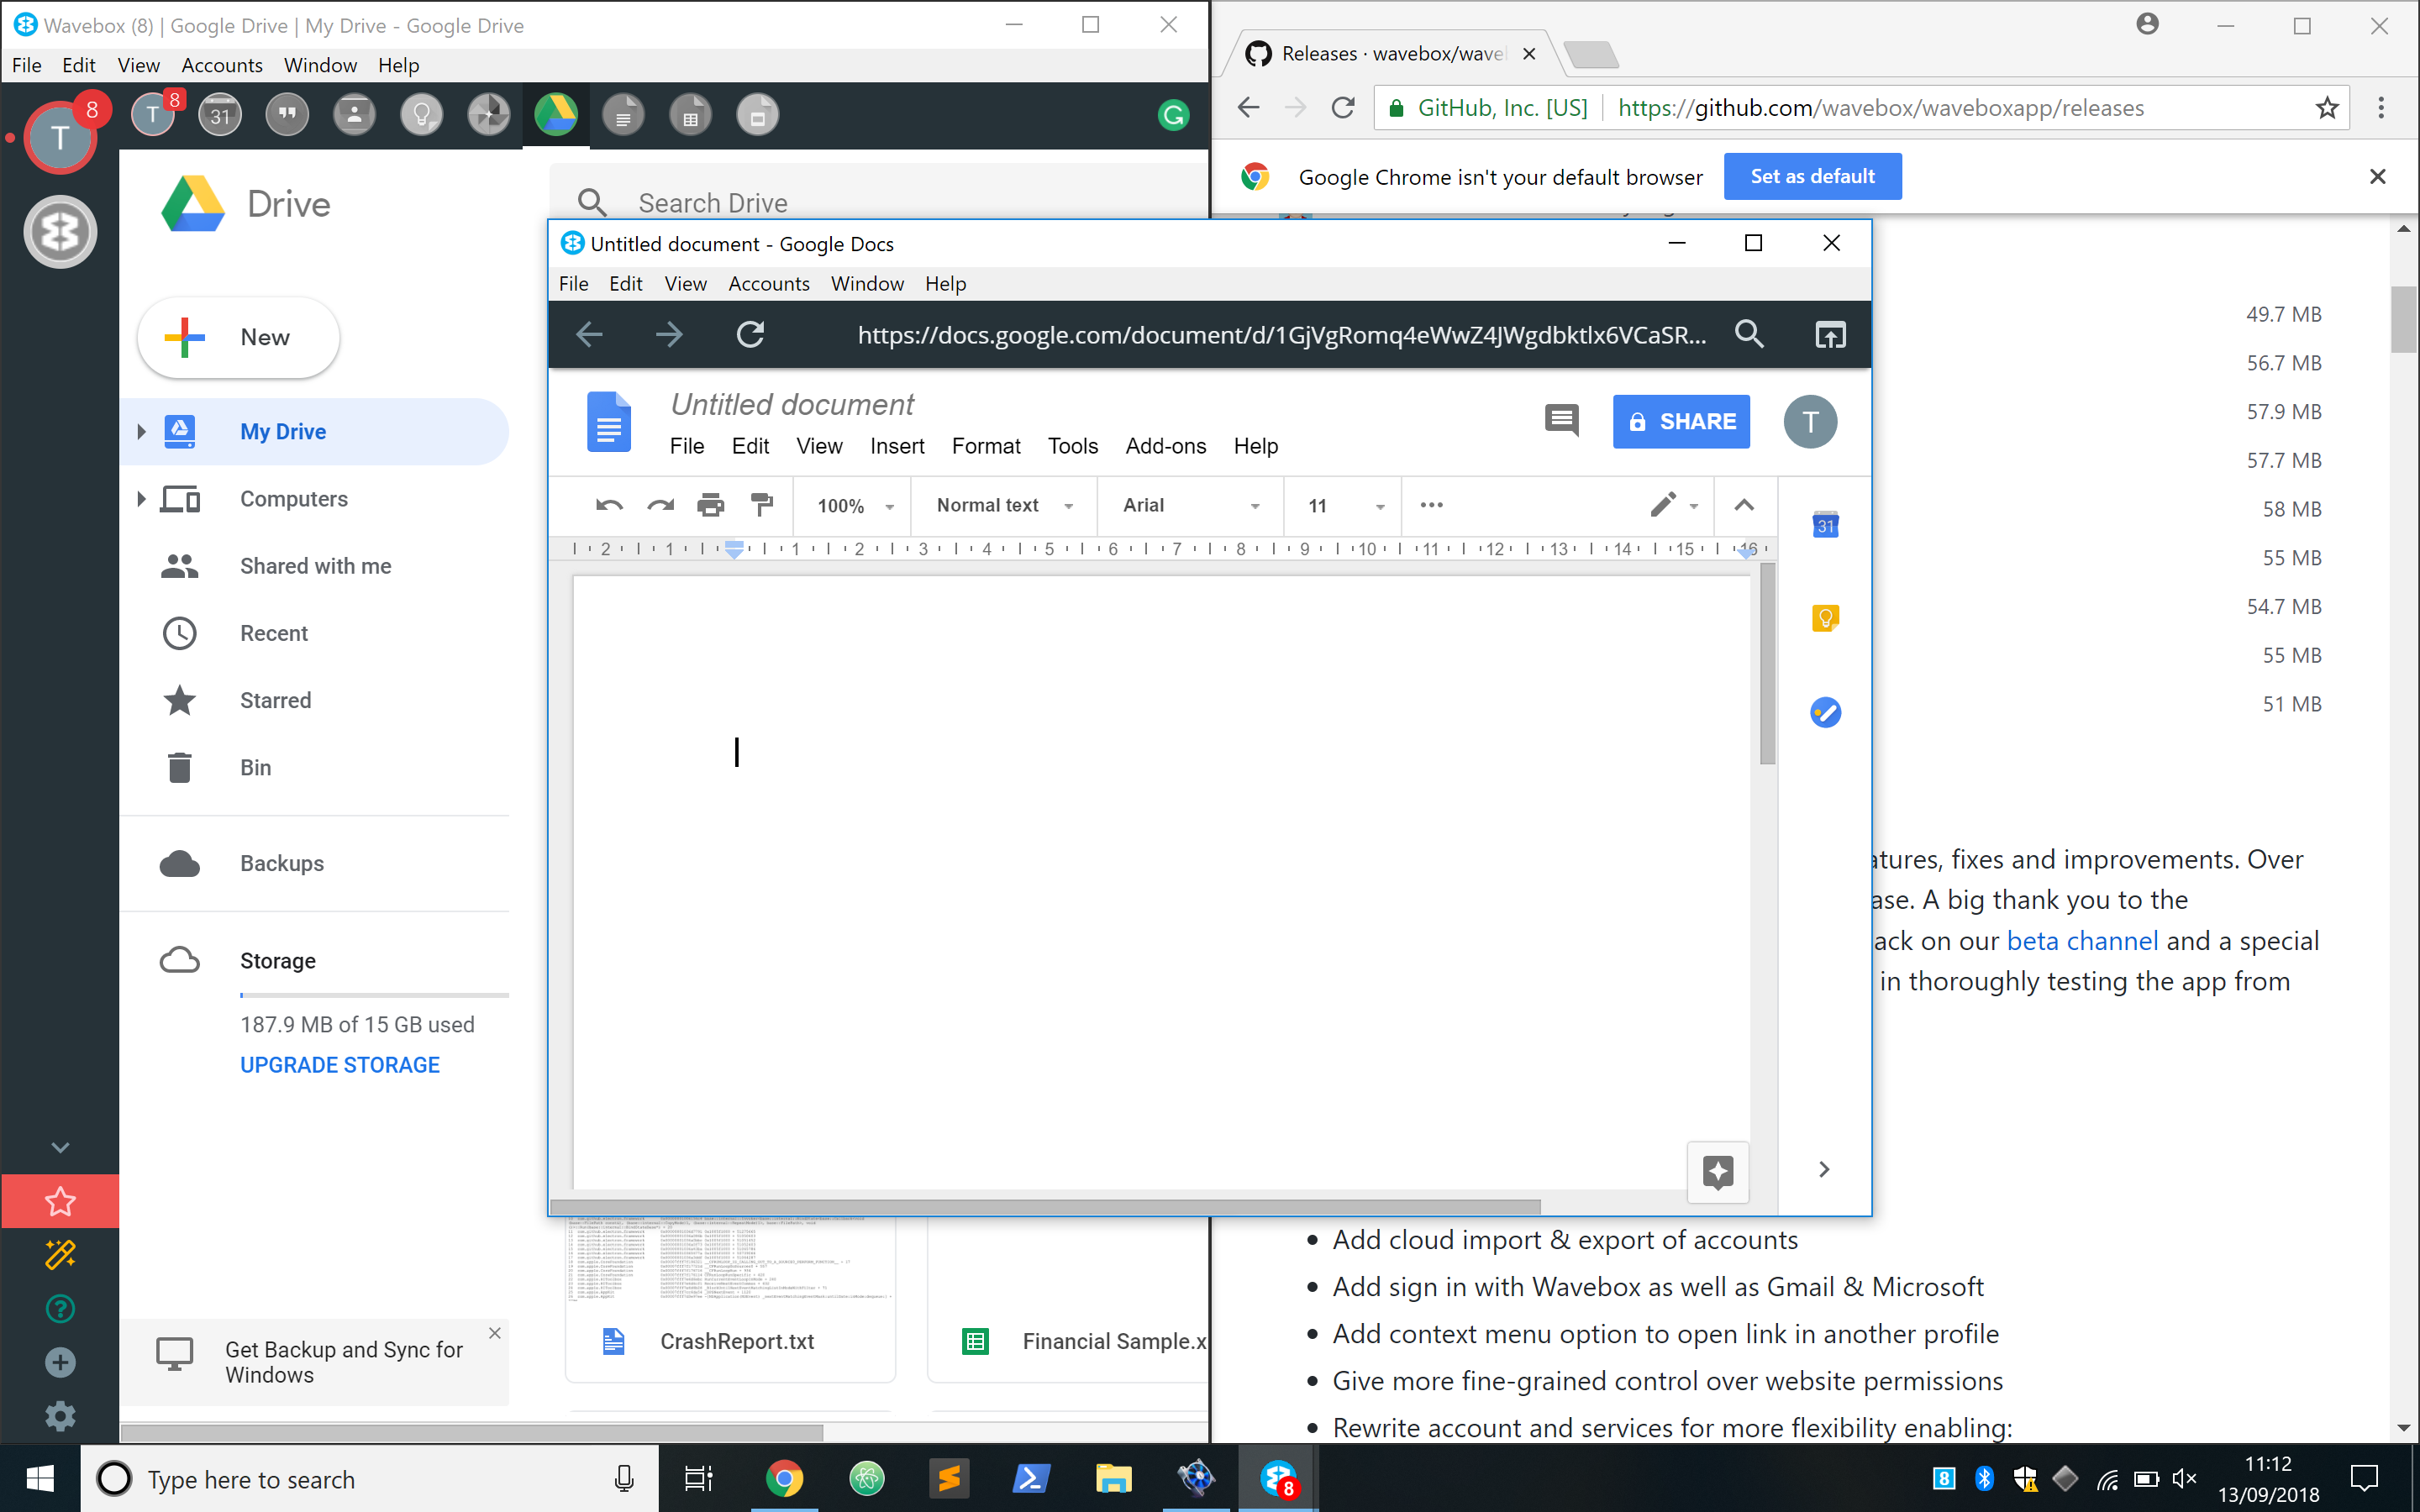Open the Explore tool in Google Docs
This screenshot has height=1512, width=2420.
pos(1719,1172)
